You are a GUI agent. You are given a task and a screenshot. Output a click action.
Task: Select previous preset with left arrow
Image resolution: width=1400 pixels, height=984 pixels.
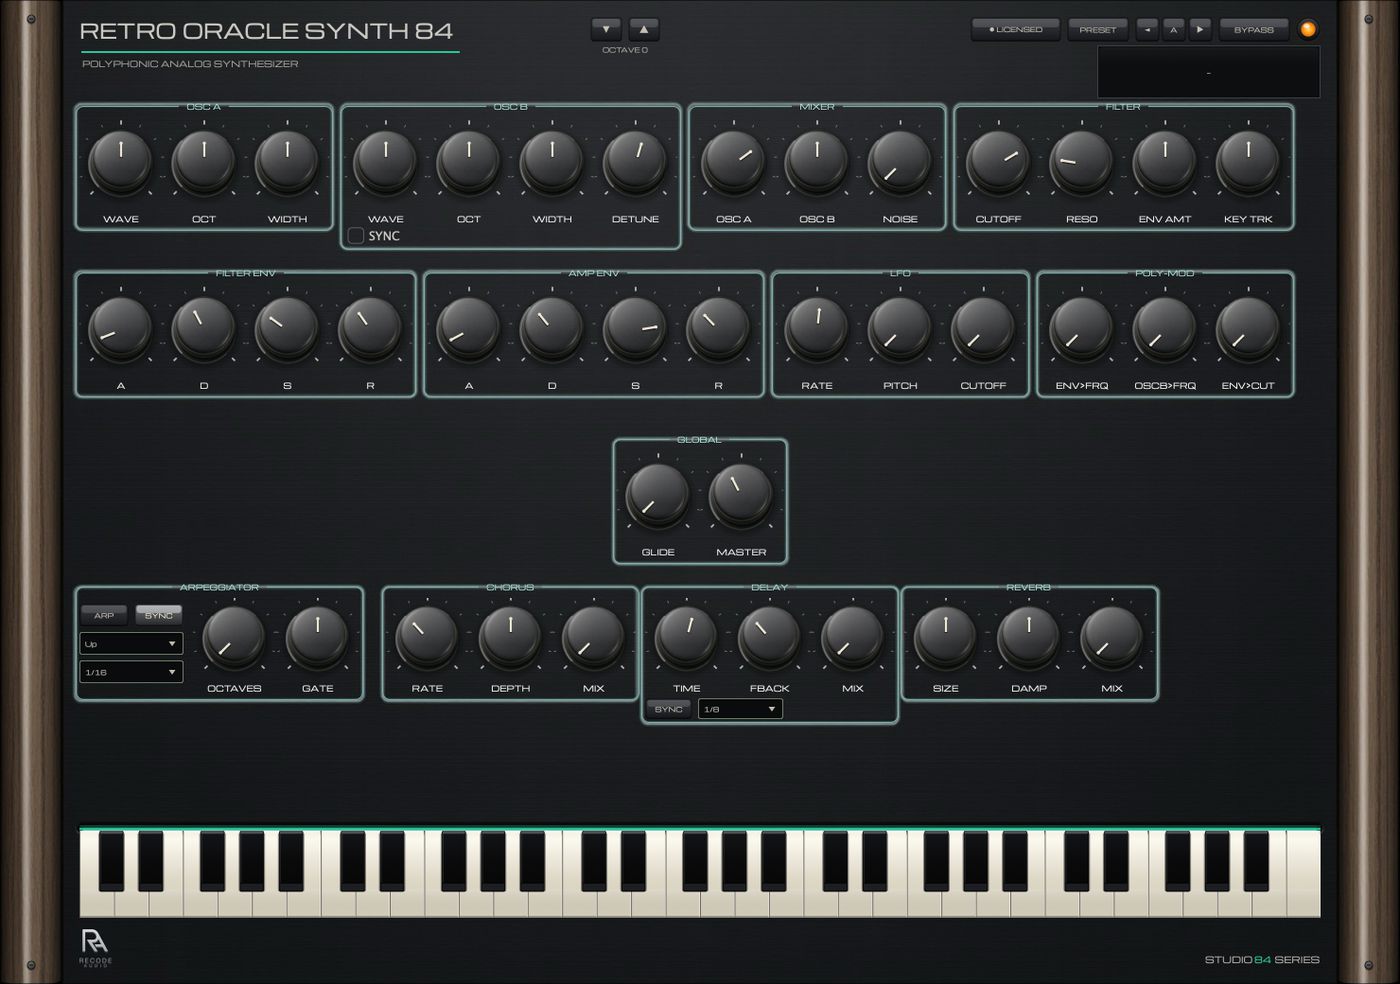coord(1147,30)
